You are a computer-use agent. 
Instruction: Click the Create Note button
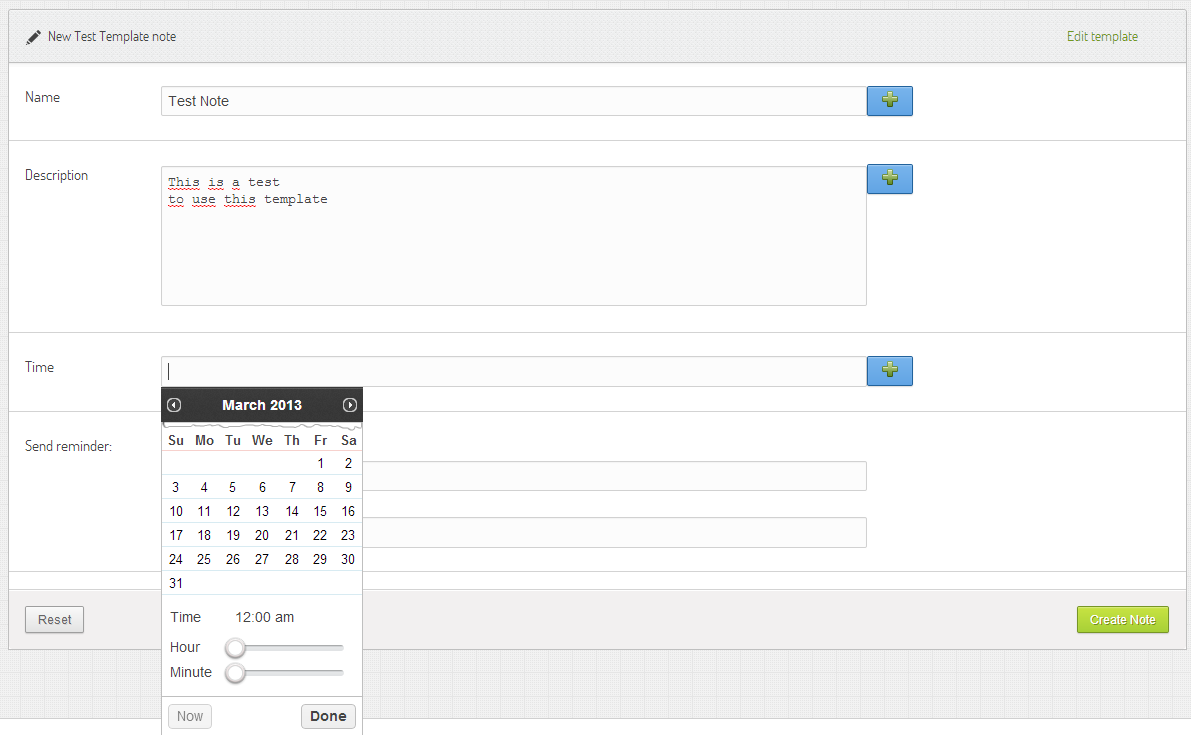click(x=1123, y=620)
